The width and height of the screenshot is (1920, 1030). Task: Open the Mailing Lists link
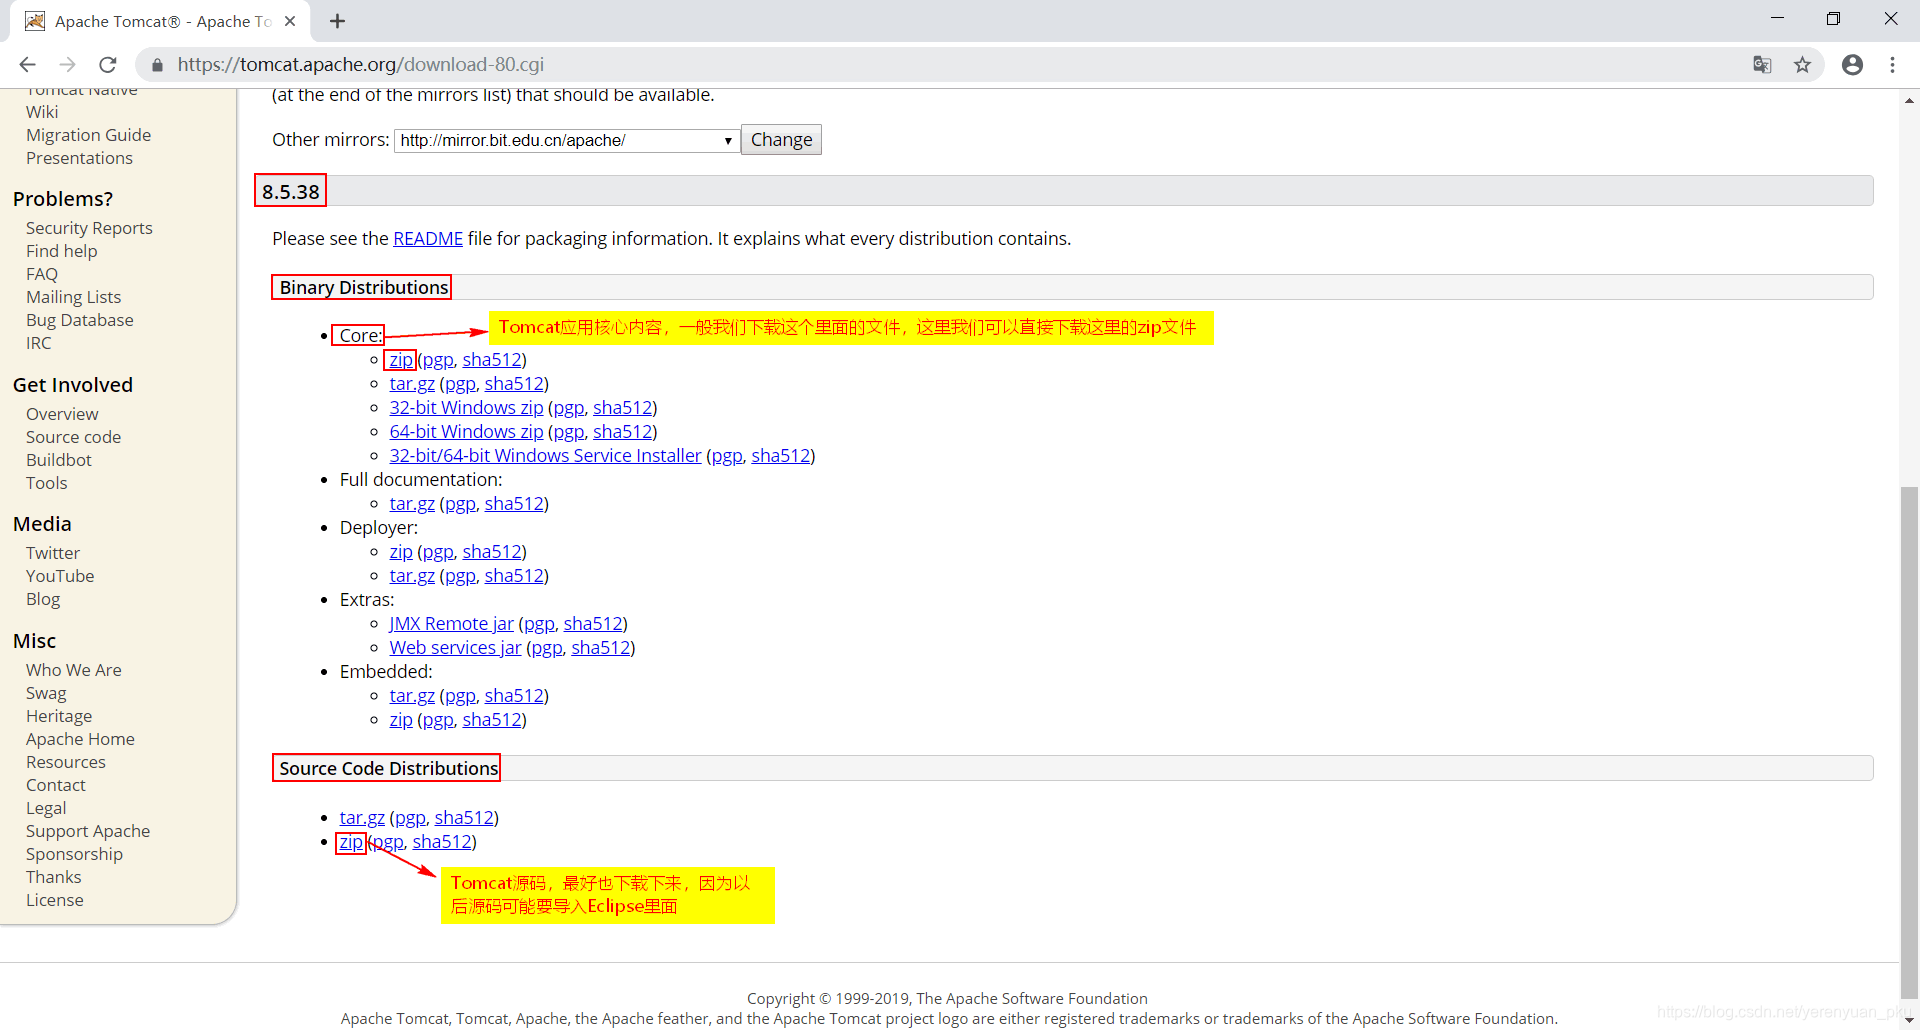73,297
